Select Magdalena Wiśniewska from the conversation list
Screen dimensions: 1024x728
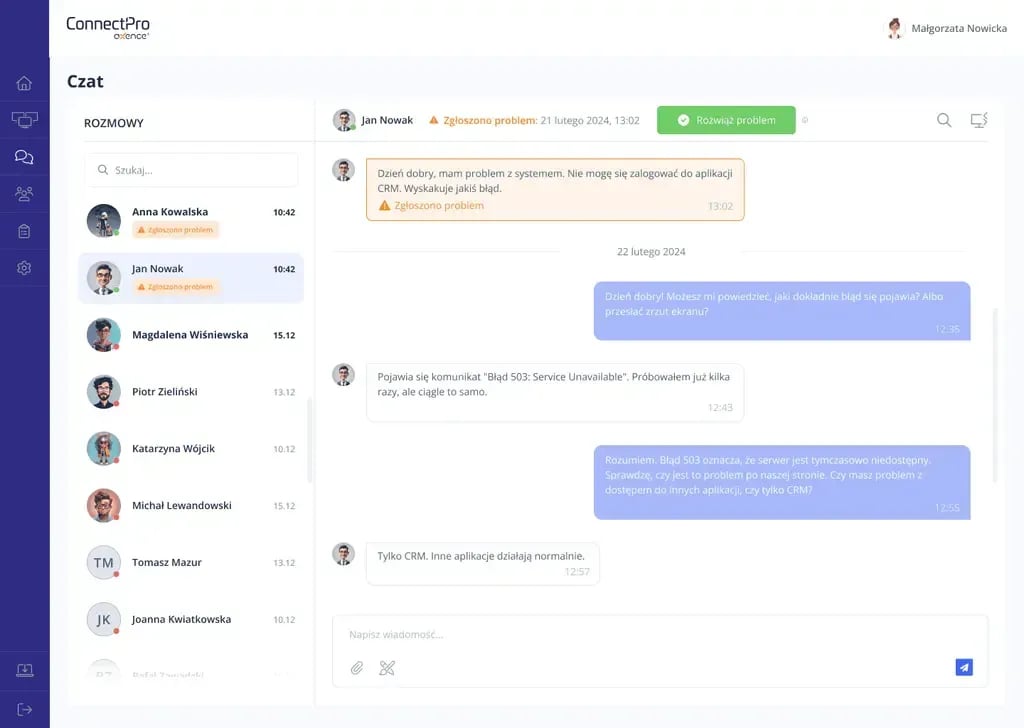[191, 333]
